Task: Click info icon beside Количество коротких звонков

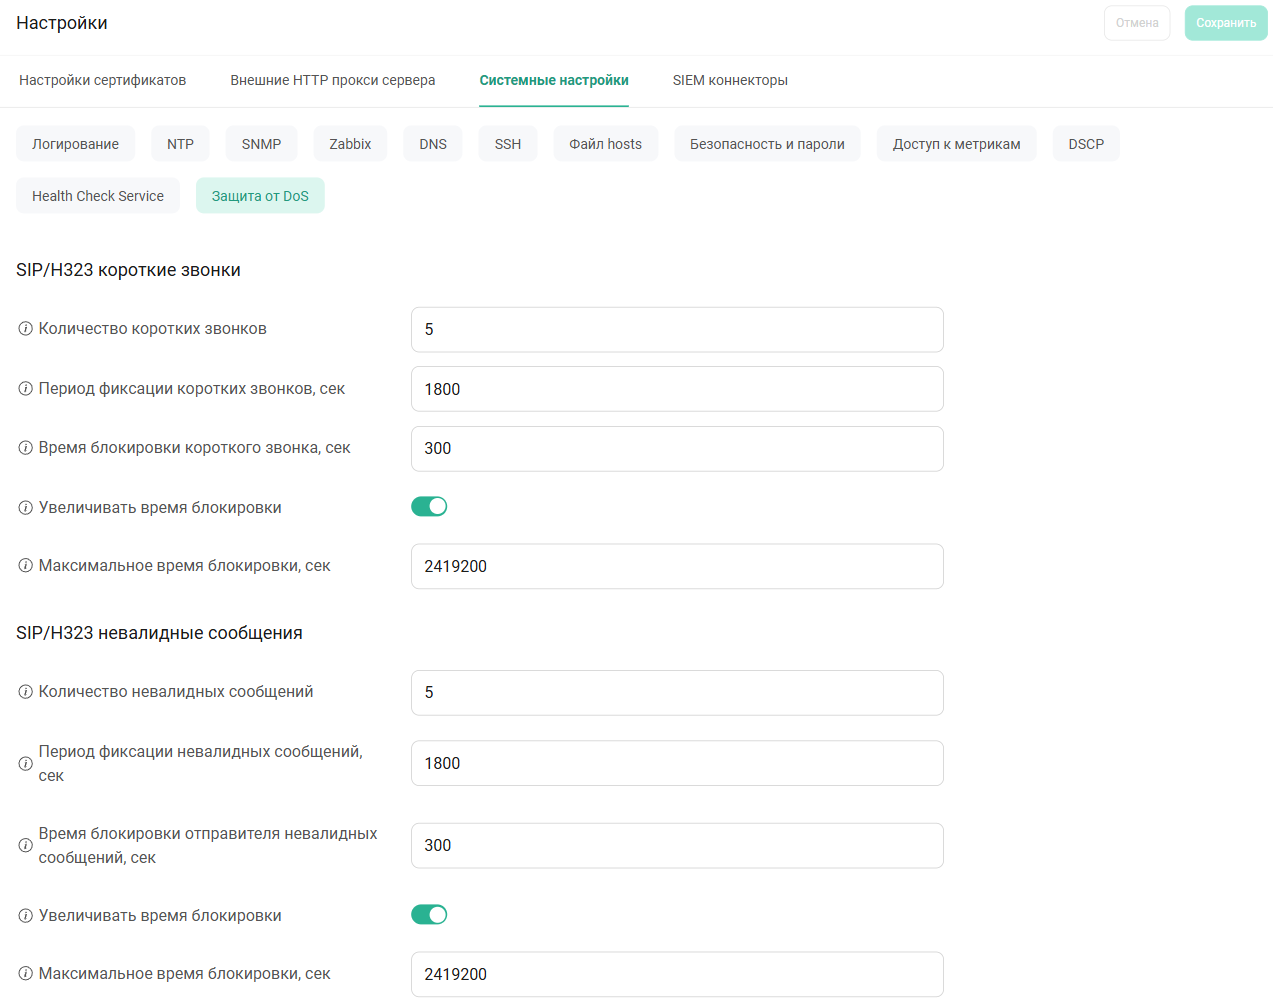Action: click(26, 329)
